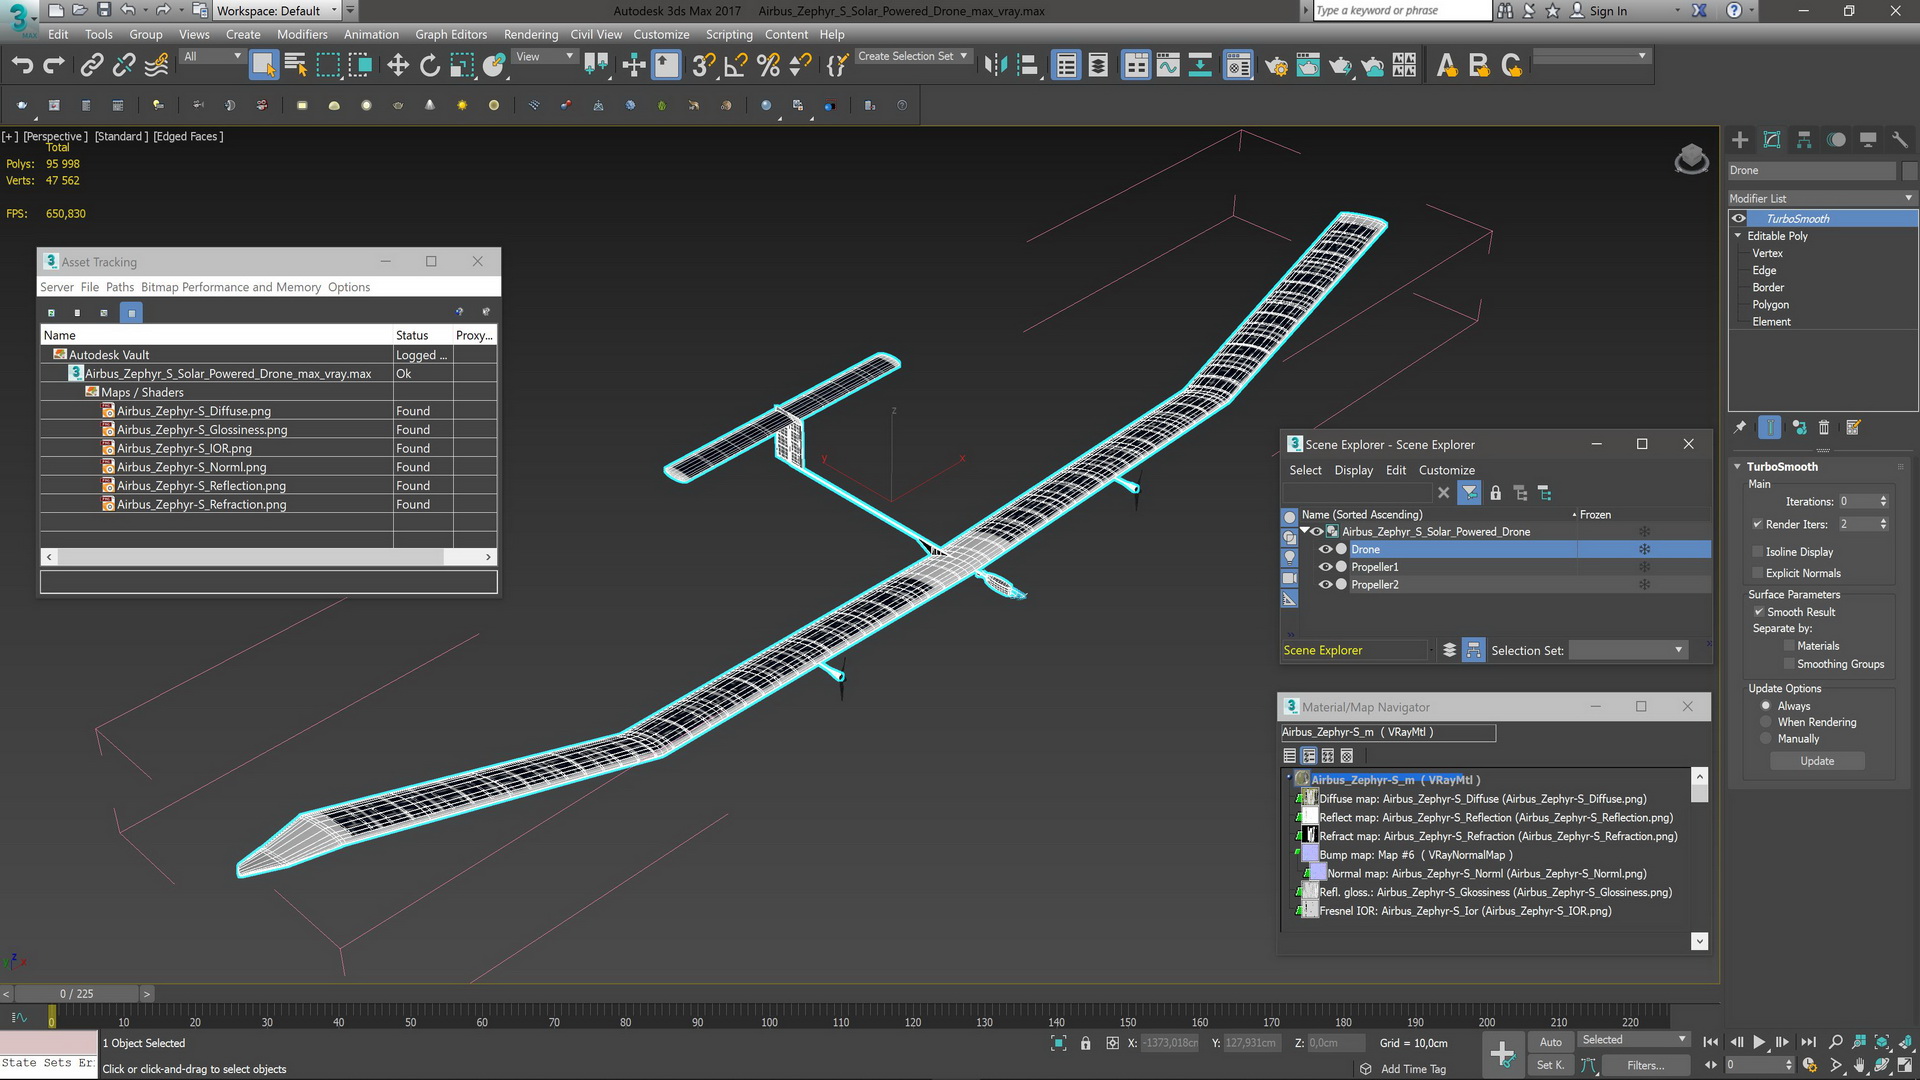Click the time slider 0 / 225 handle
The height and width of the screenshot is (1080, 1920).
pyautogui.click(x=76, y=994)
